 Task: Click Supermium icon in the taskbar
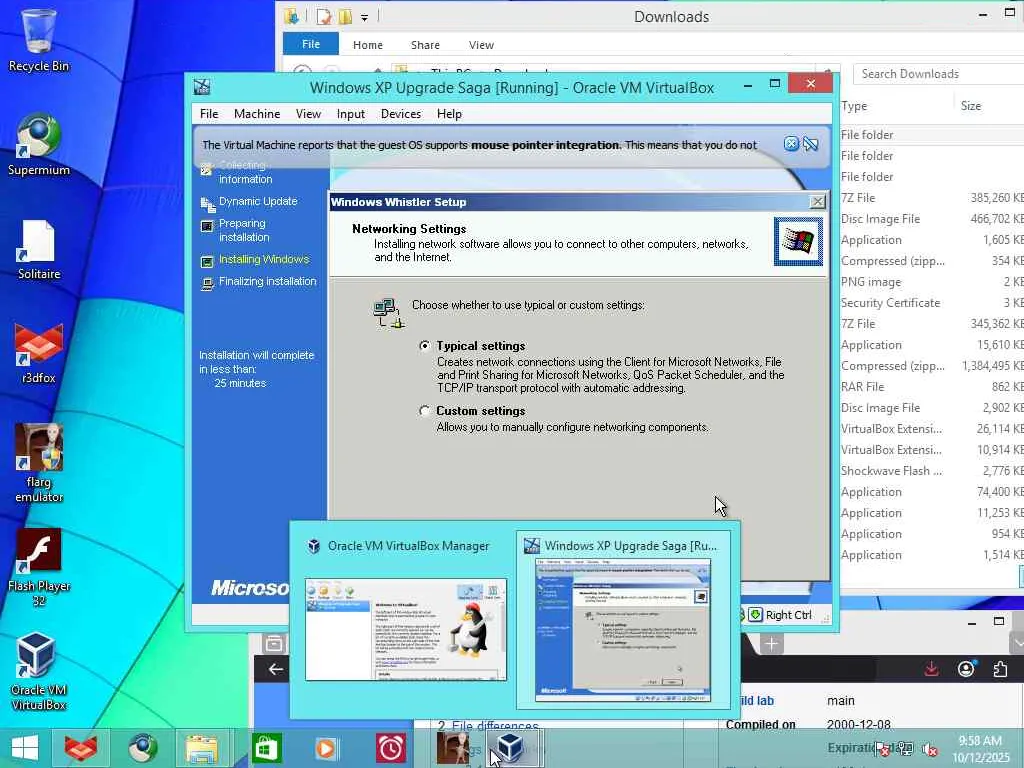coord(142,748)
